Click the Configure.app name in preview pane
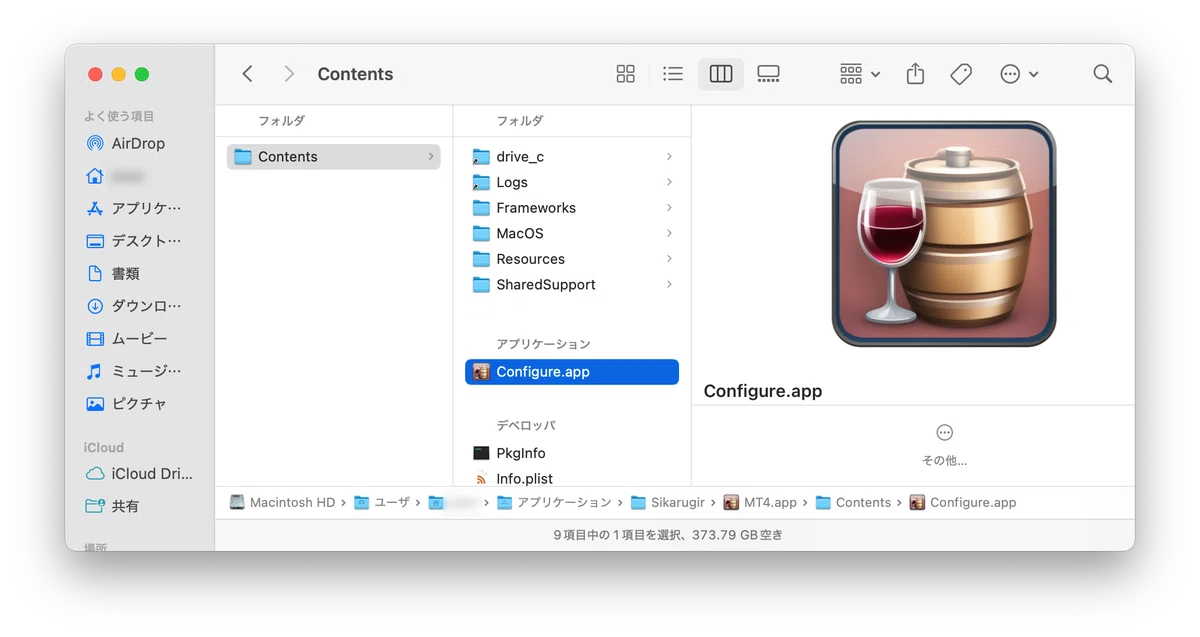Image resolution: width=1200 pixels, height=637 pixels. (763, 391)
